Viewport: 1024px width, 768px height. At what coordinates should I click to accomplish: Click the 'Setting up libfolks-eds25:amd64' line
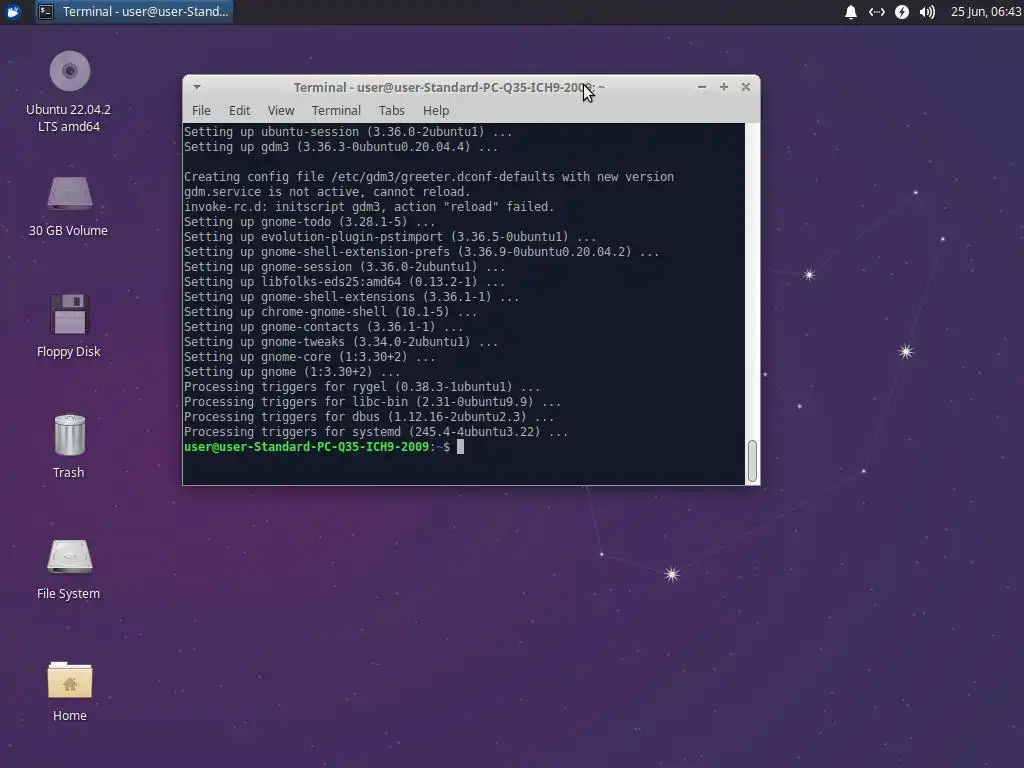coord(344,281)
